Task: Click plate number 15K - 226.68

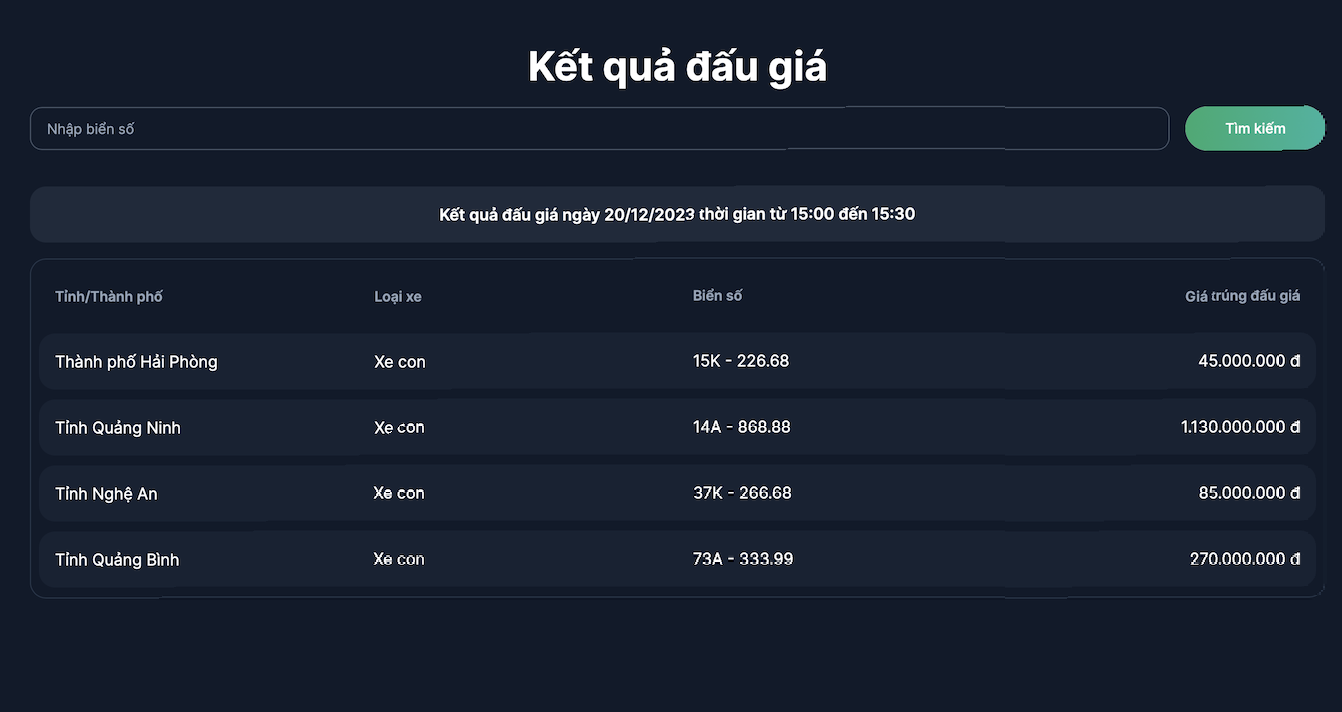Action: [x=741, y=361]
